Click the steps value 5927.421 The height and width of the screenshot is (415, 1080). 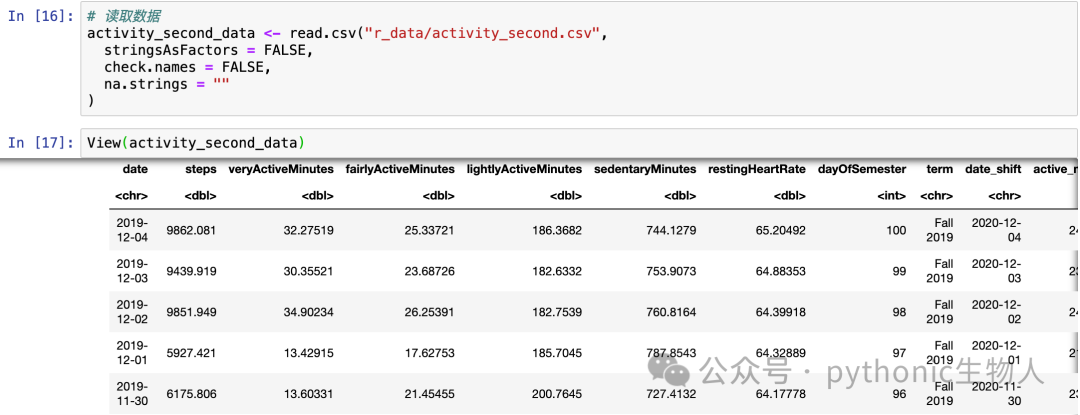(191, 353)
